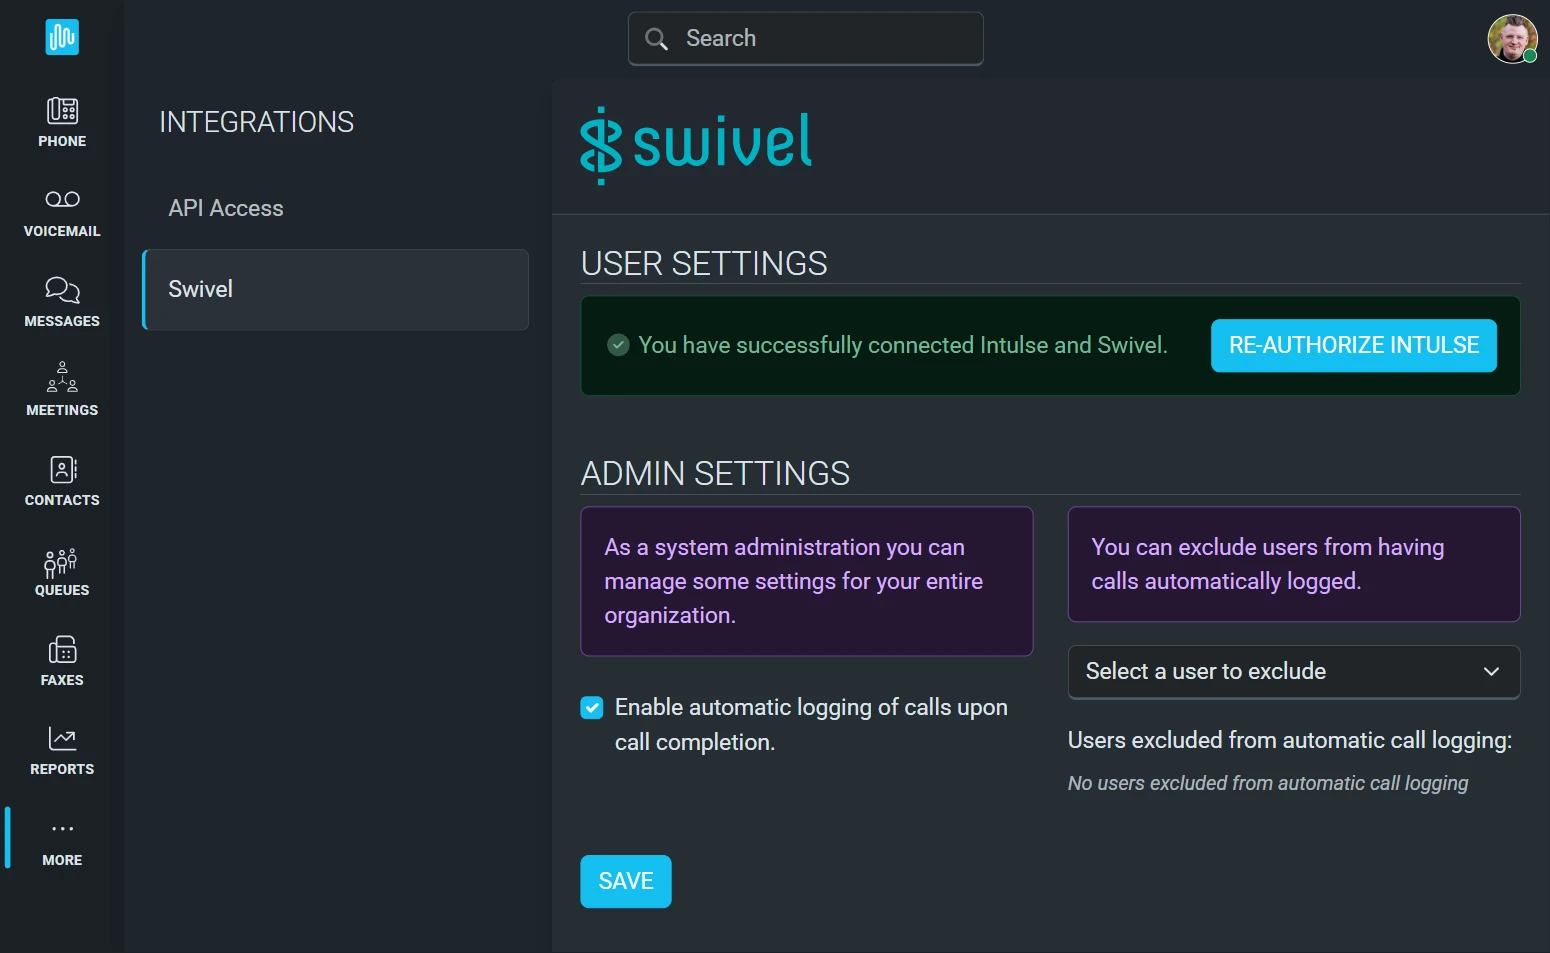View Reports chart icon
1550x953 pixels.
pos(62,739)
